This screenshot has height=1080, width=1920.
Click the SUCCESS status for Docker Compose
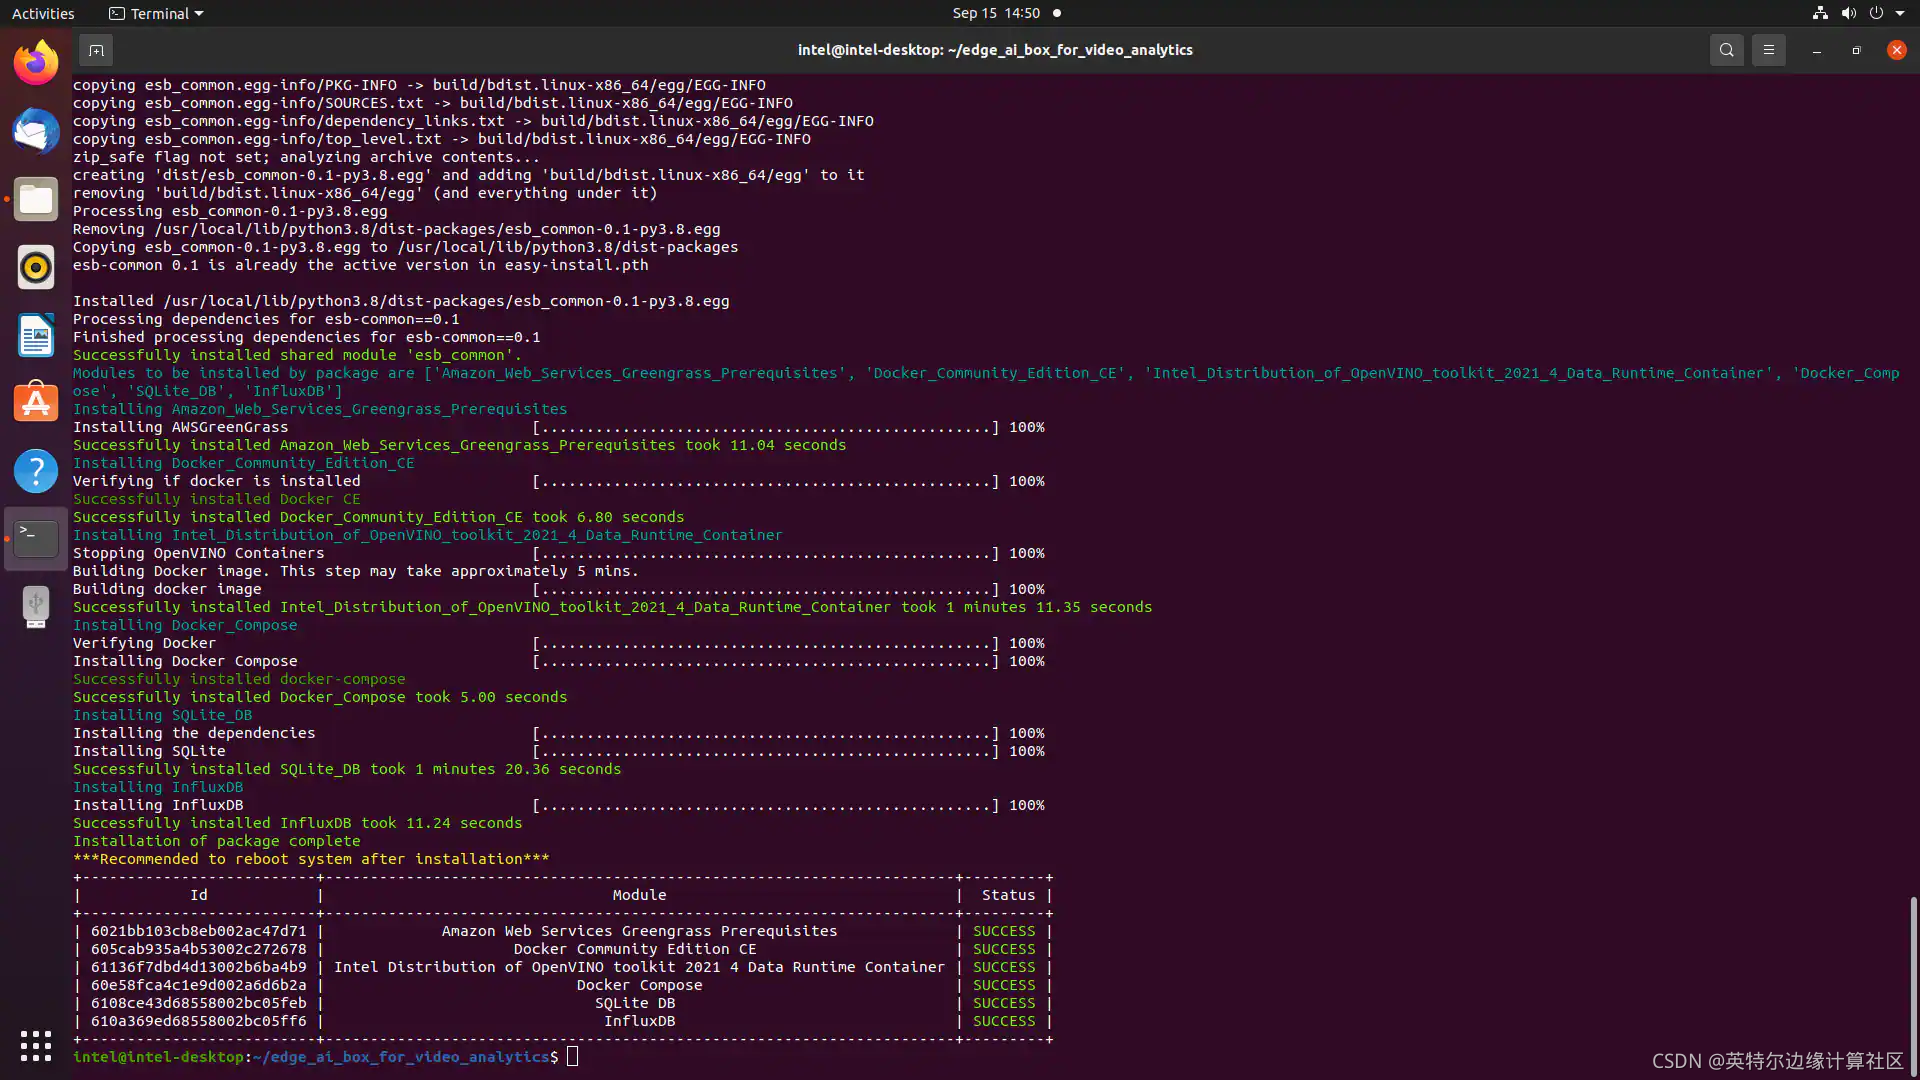tap(1004, 985)
